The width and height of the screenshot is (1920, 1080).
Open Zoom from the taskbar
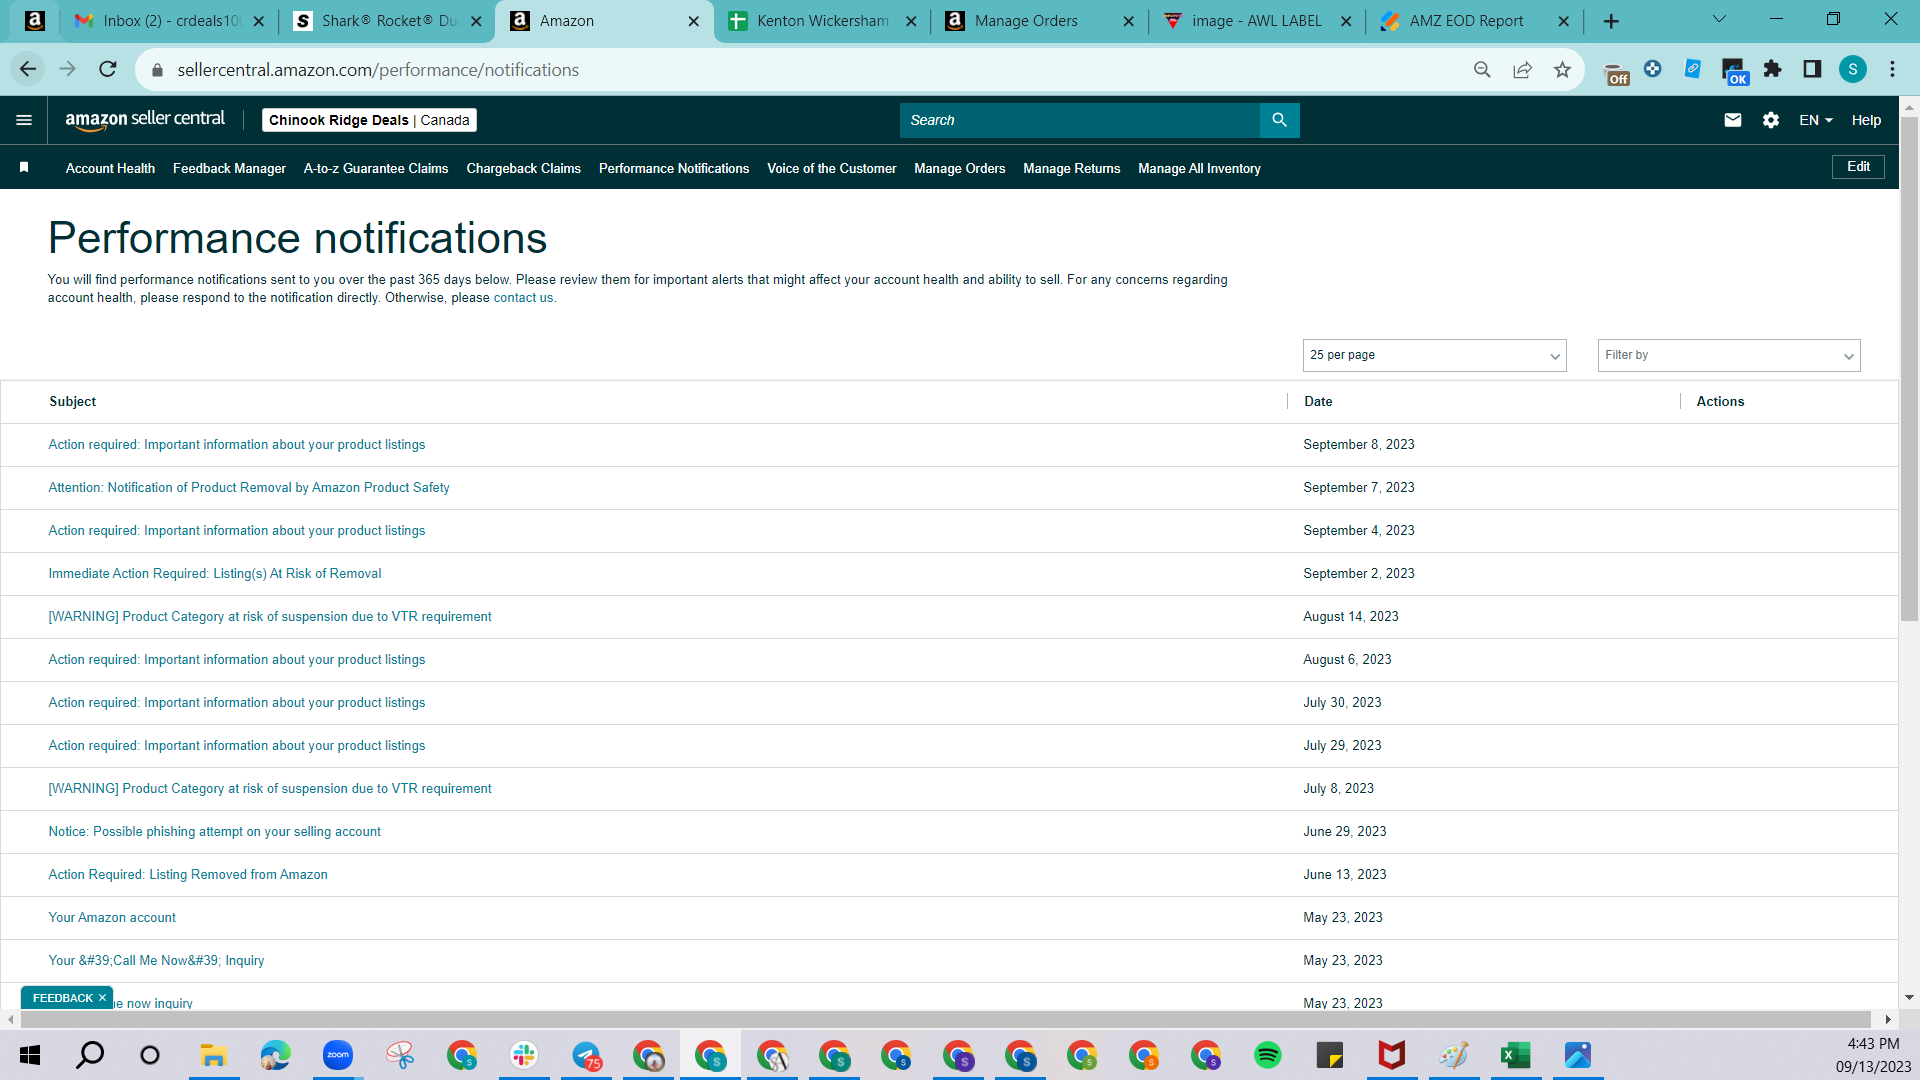[338, 1055]
